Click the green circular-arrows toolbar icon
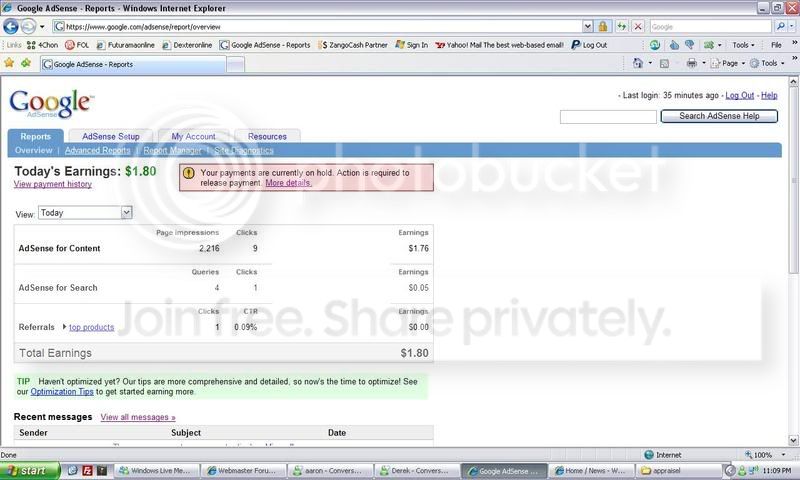 [x=655, y=45]
